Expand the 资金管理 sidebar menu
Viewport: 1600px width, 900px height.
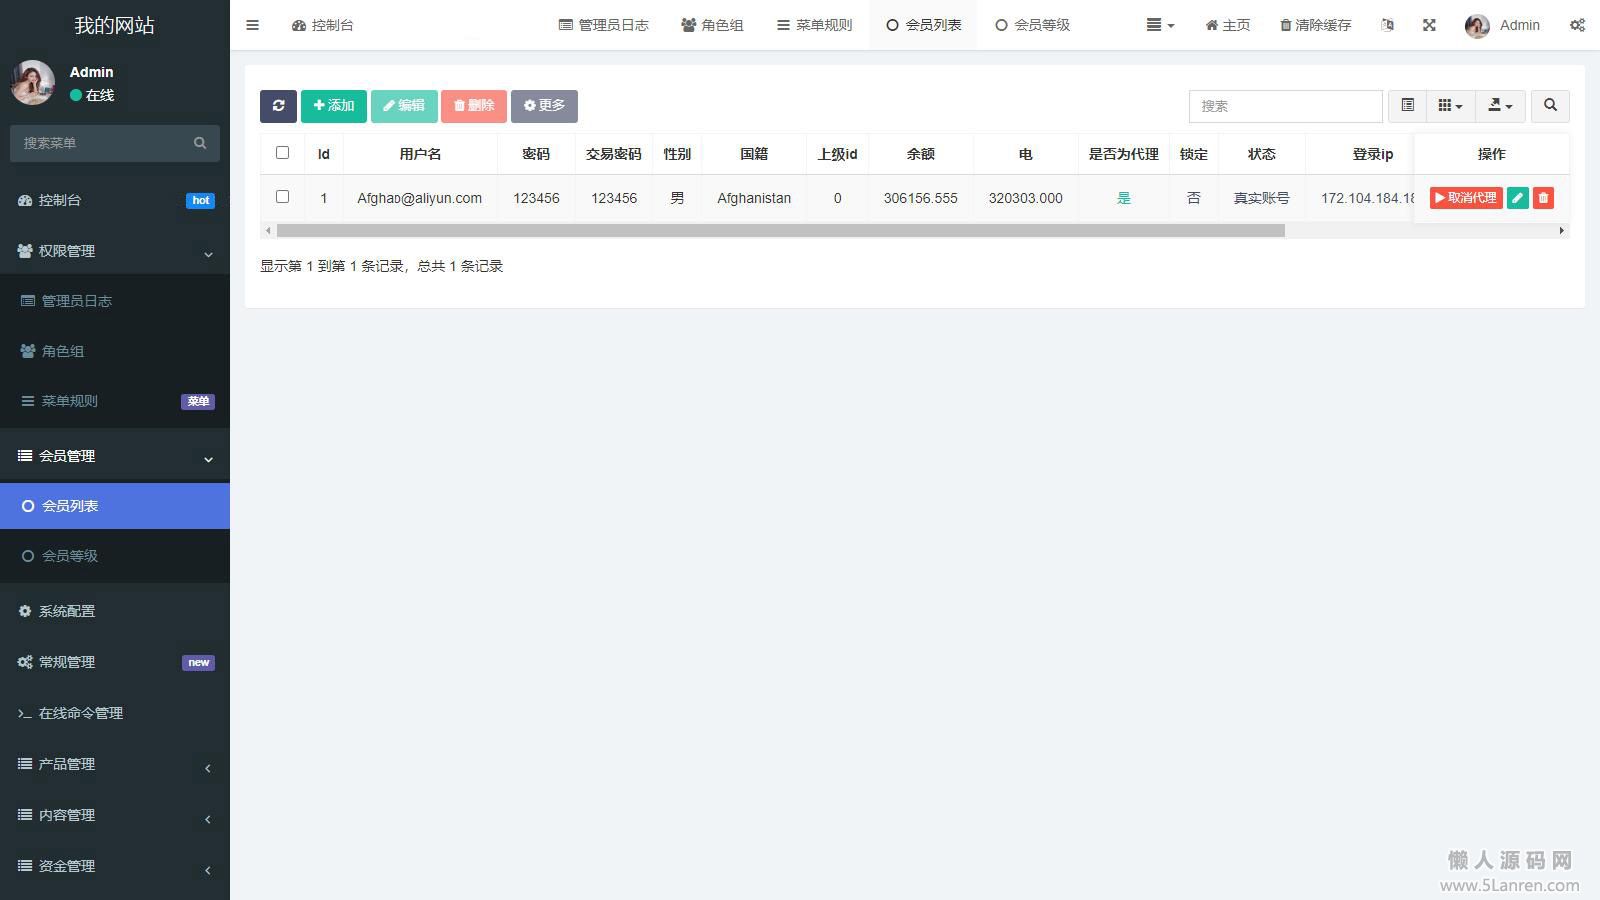coord(115,866)
